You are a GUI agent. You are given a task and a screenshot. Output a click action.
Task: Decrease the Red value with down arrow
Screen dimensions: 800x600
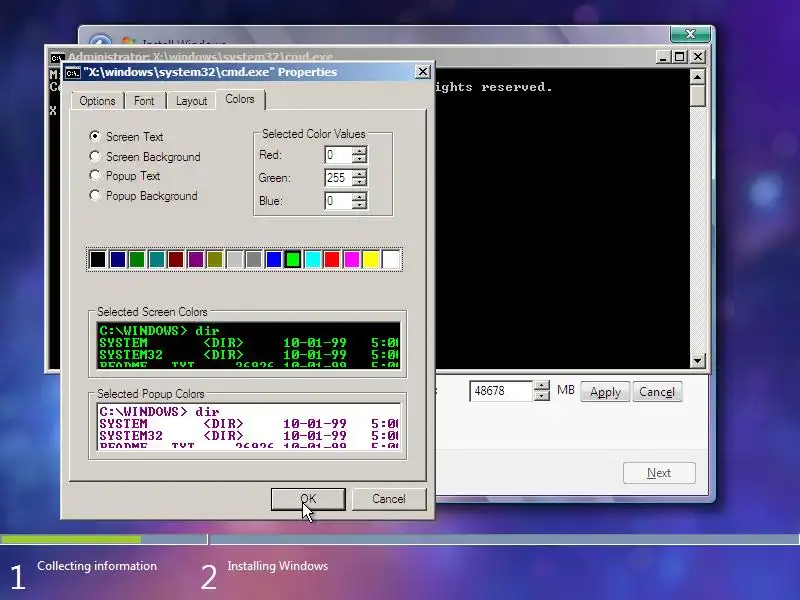point(359,159)
